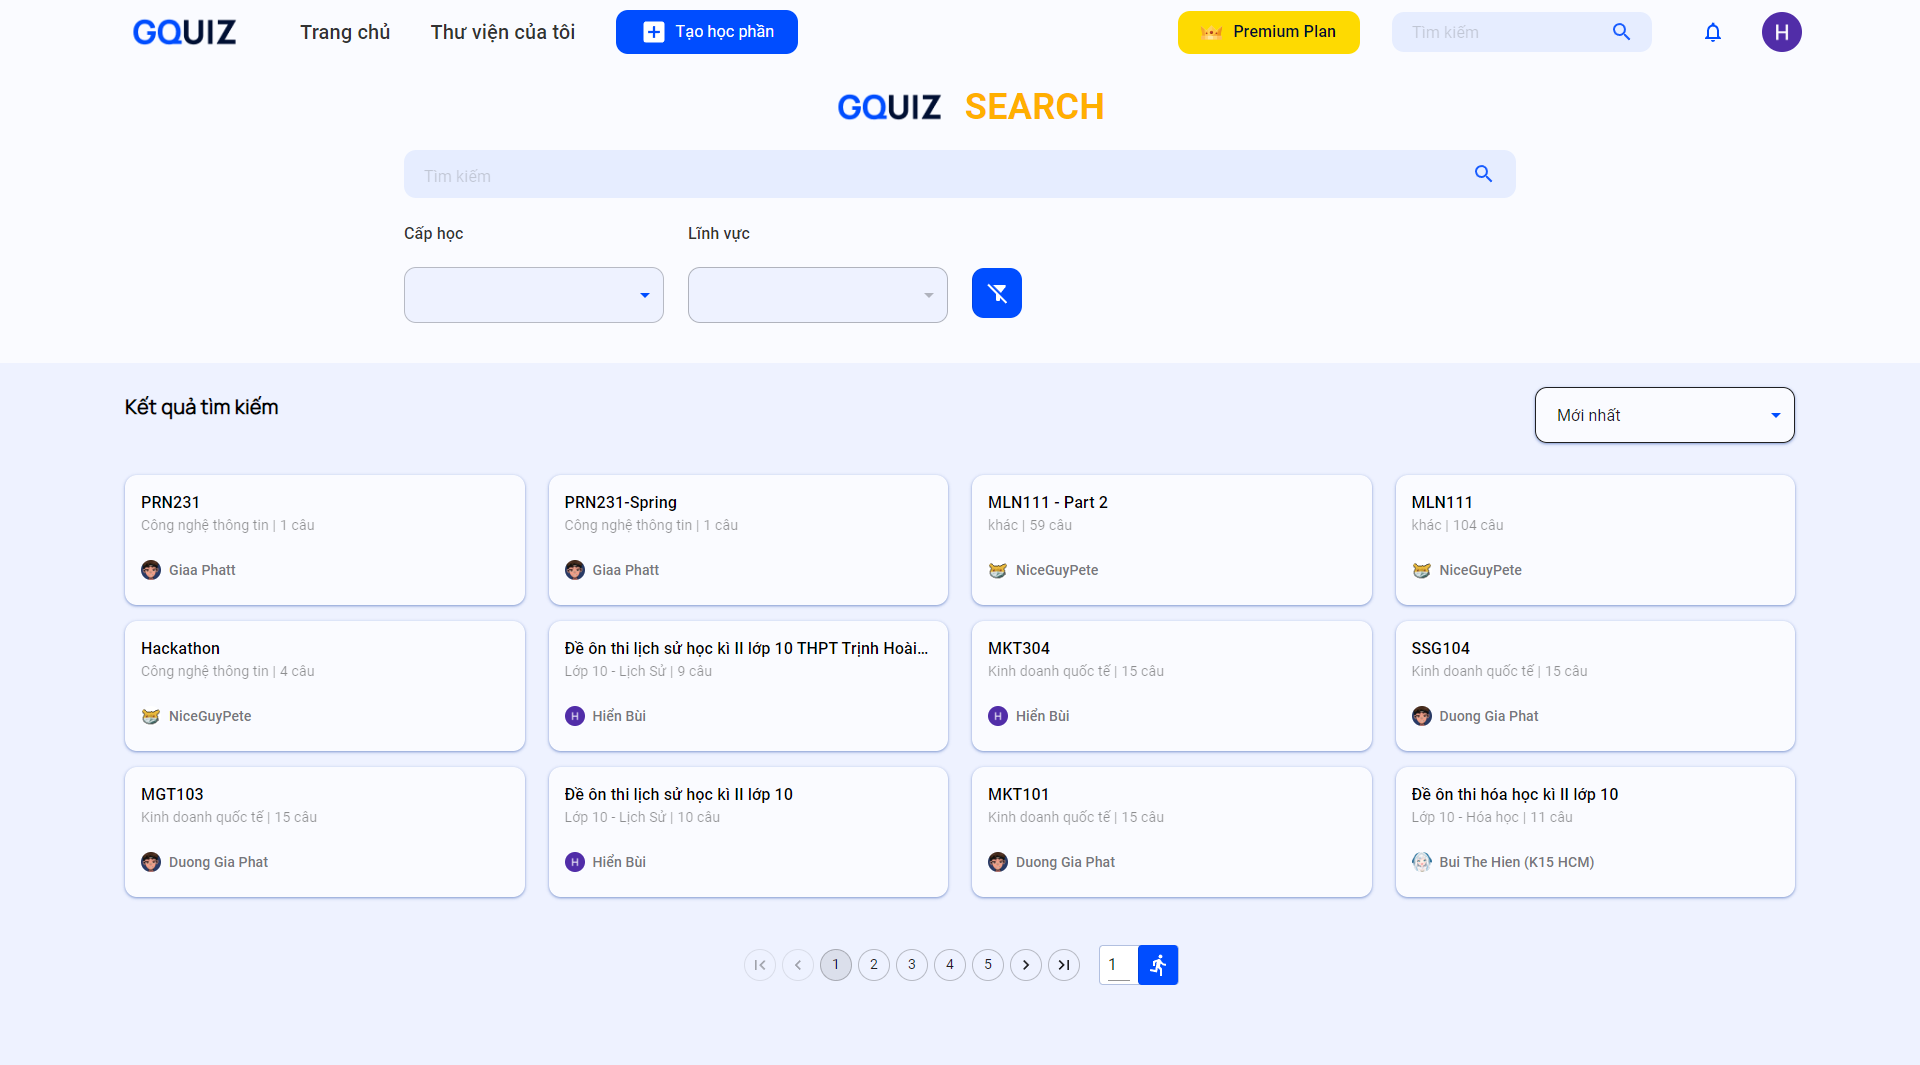
Task: Open the MKT304 quiz card
Action: pyautogui.click(x=1172, y=686)
